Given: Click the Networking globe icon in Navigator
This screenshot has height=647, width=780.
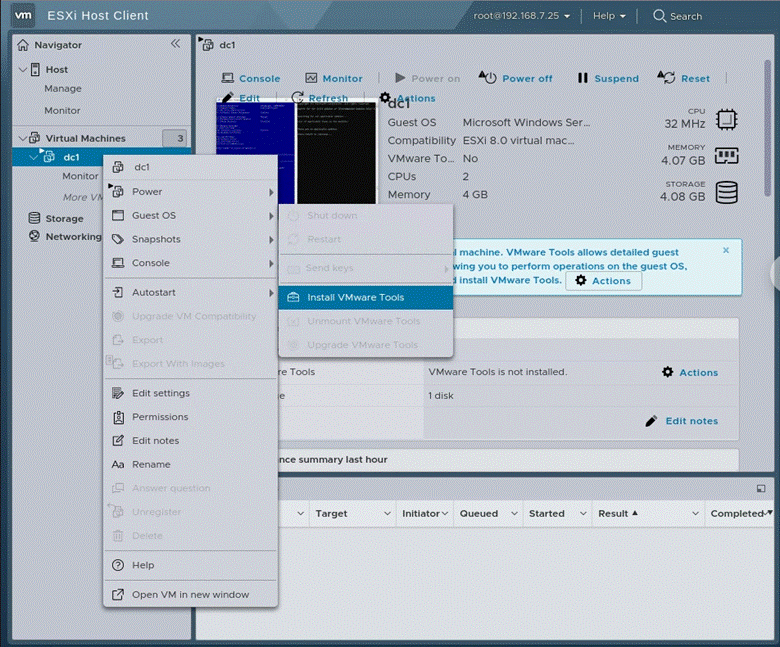Looking at the screenshot, I should [34, 236].
